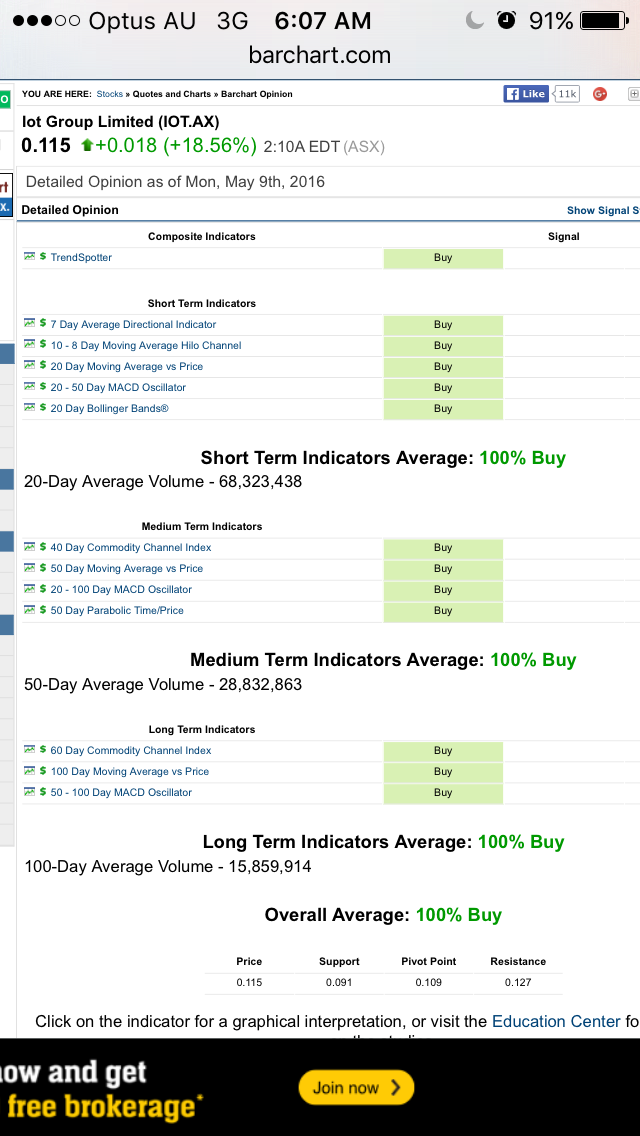The width and height of the screenshot is (640, 1136).
Task: Open 20 Day Bollinger Bands link
Action: point(109,409)
